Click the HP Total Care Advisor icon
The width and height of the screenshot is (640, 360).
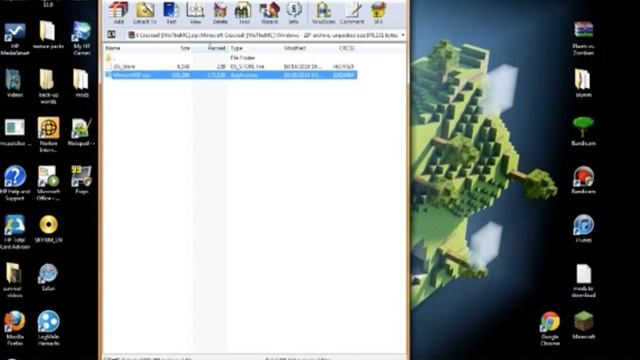click(15, 231)
